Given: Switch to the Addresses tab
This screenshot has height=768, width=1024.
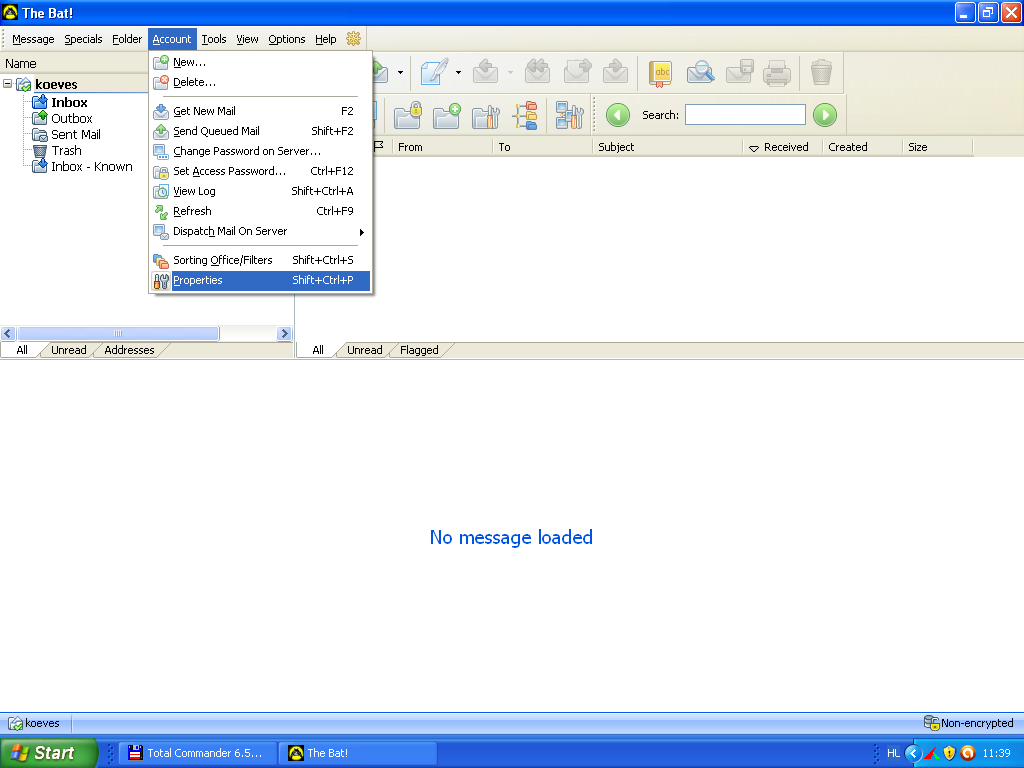Looking at the screenshot, I should (129, 351).
